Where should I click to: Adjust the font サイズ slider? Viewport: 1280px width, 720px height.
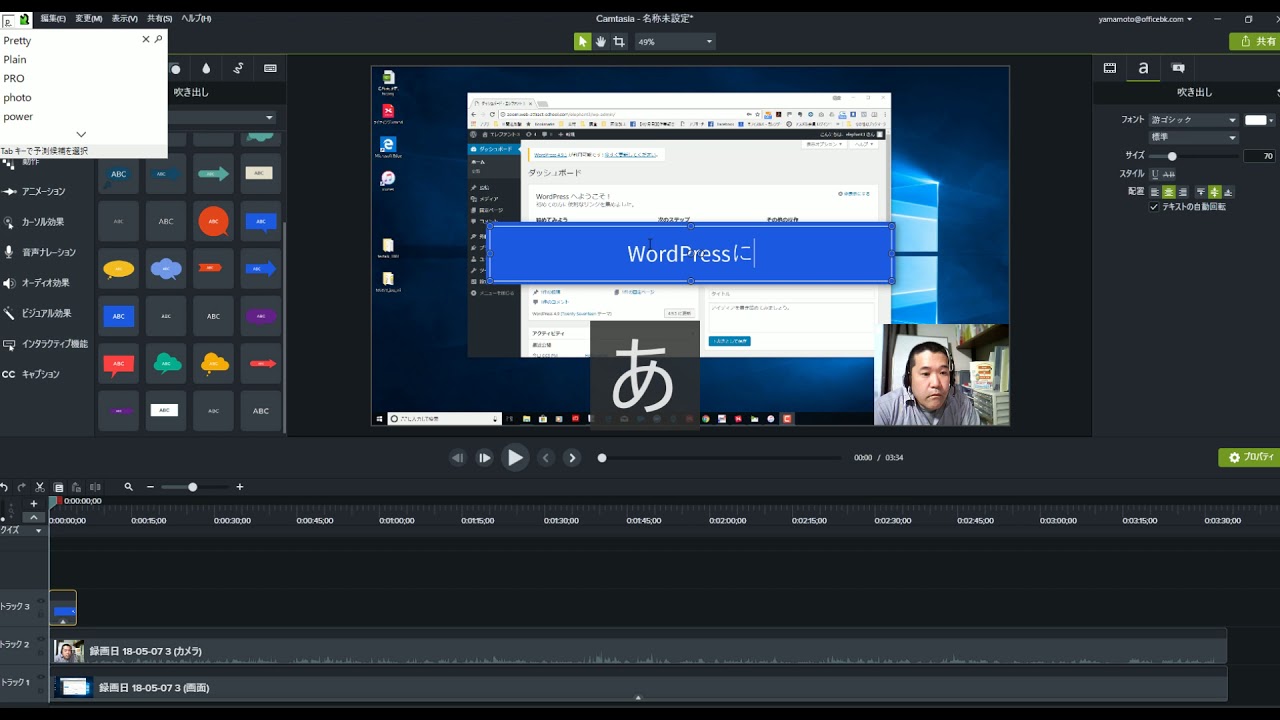point(1192,156)
